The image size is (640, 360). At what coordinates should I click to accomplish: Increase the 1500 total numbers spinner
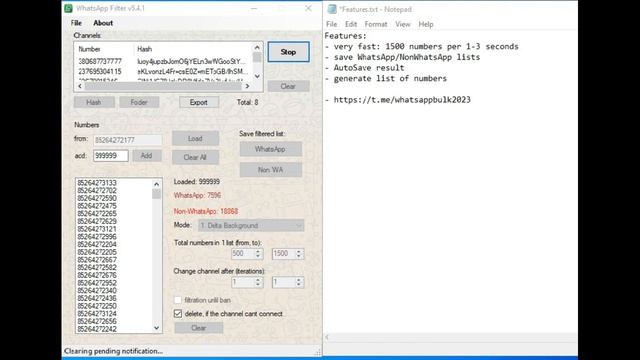pos(299,251)
